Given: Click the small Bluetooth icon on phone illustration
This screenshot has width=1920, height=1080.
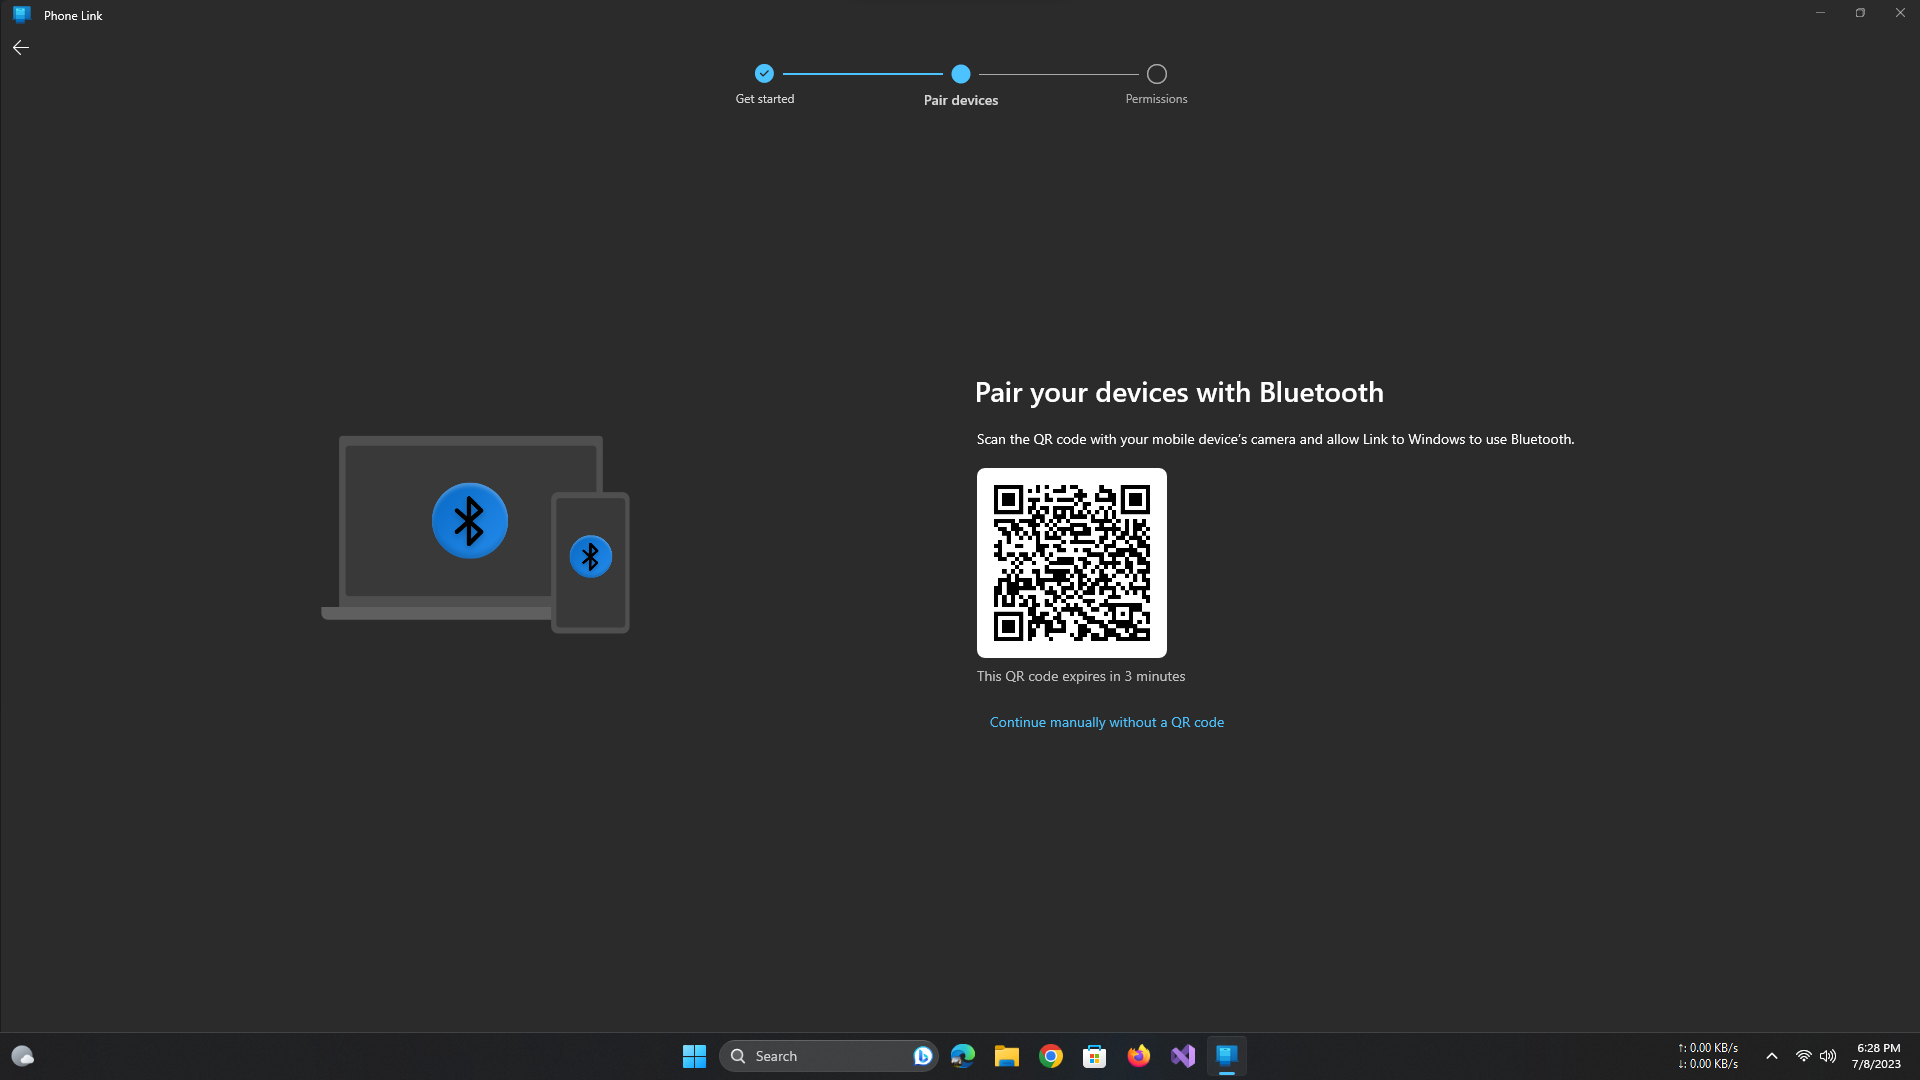Looking at the screenshot, I should pos(590,557).
